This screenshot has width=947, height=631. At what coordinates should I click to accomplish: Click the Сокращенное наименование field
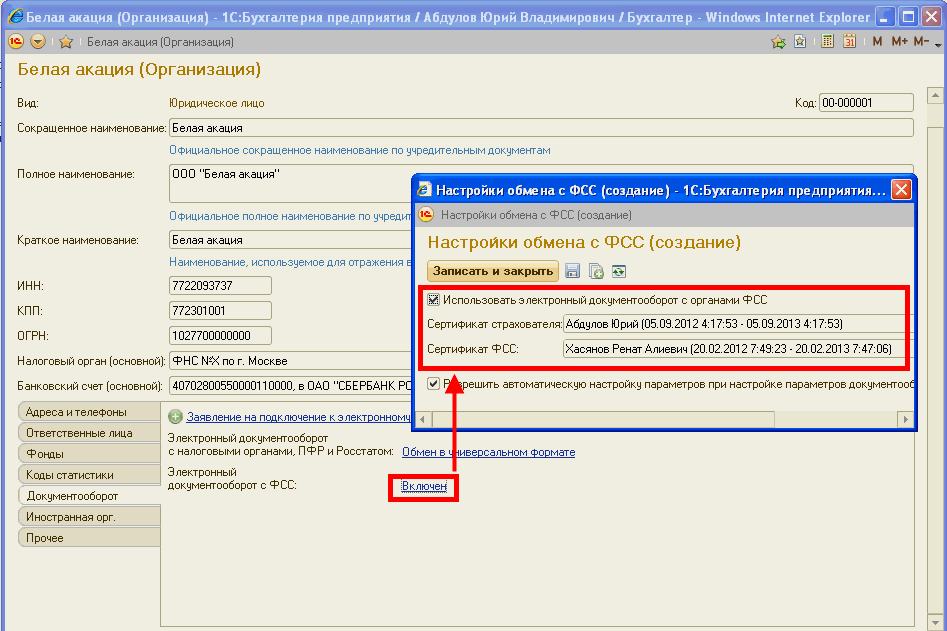point(541,128)
